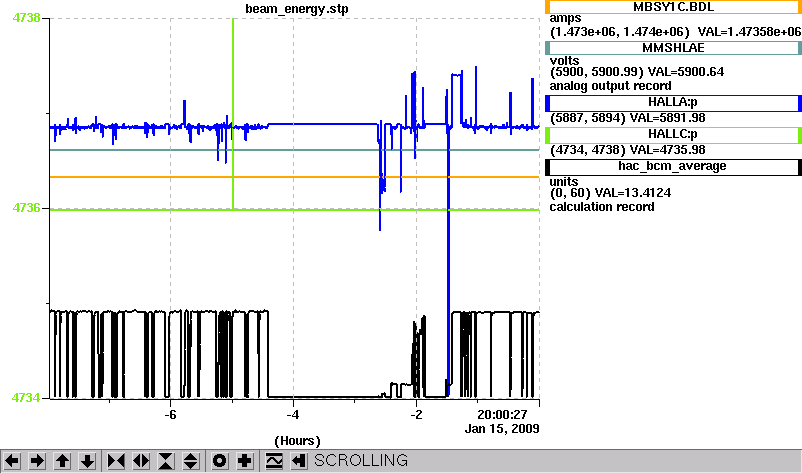The image size is (802, 473).
Task: Click the 4734 y-axis label
Action: (x=26, y=398)
